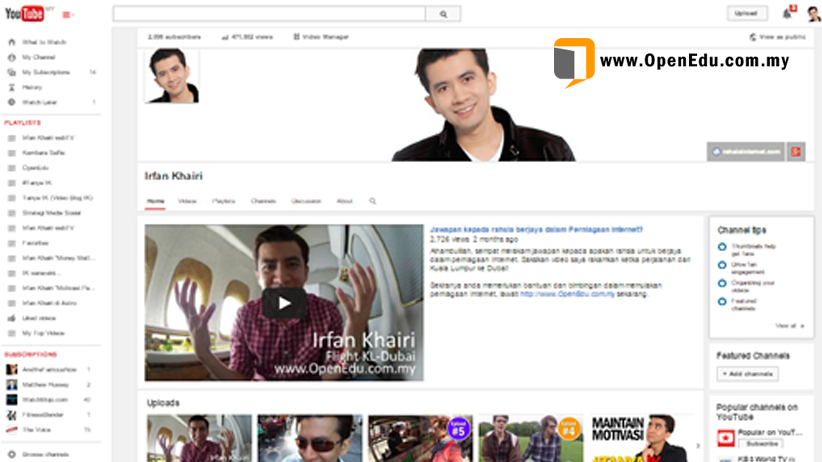Open My Top Videos playlist
Screen dimensions: 822x462
43,333
